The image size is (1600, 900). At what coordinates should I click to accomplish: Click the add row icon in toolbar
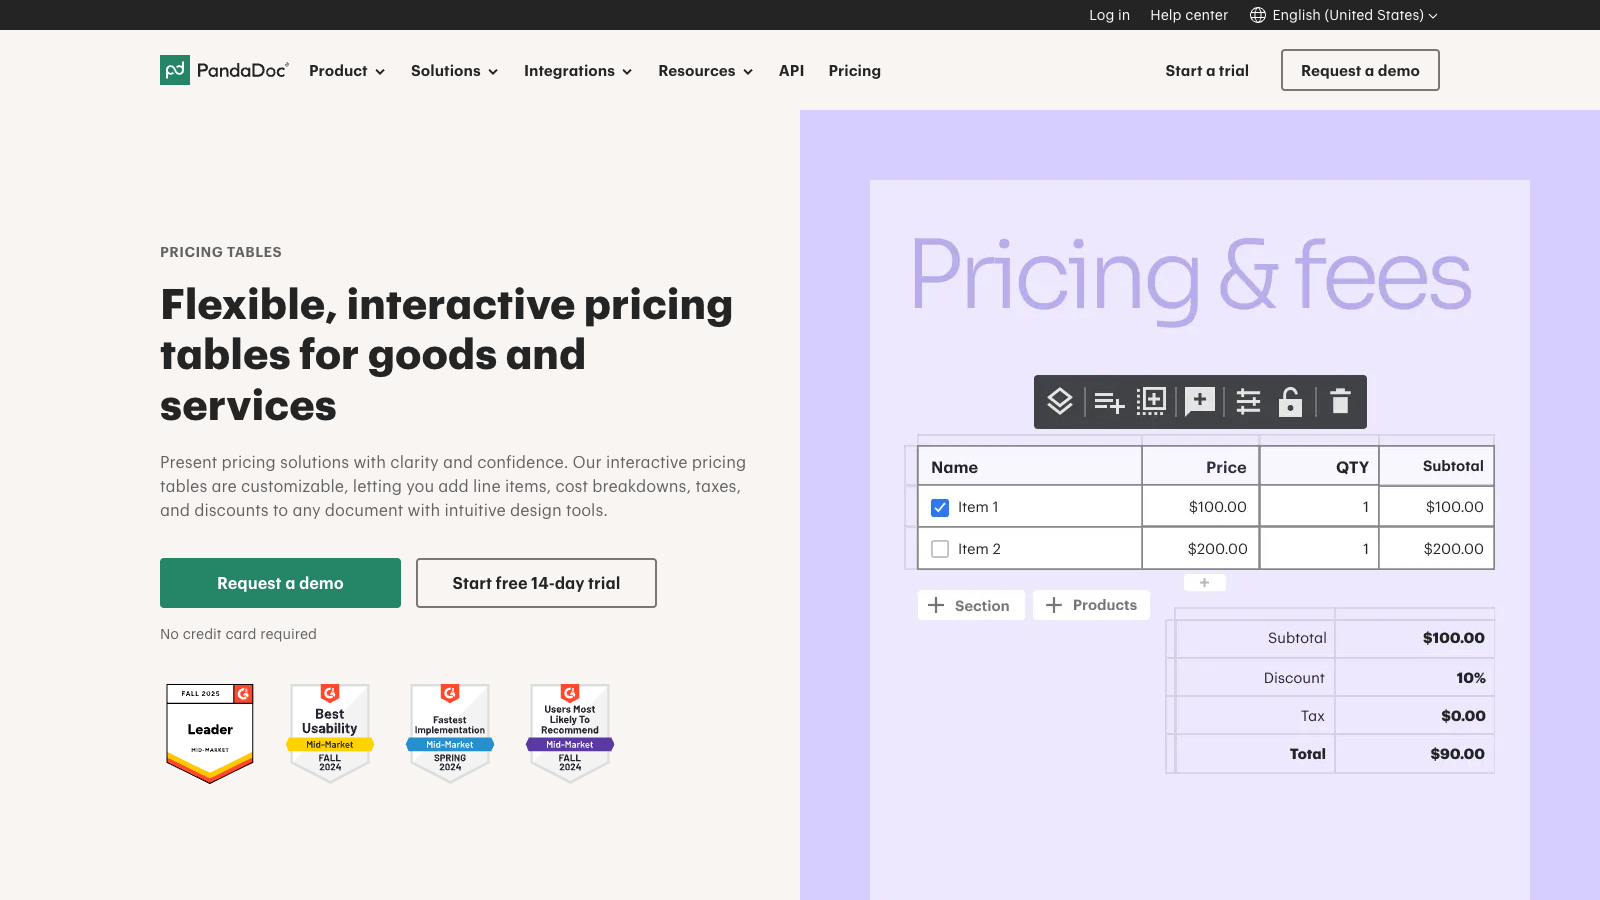(1109, 402)
